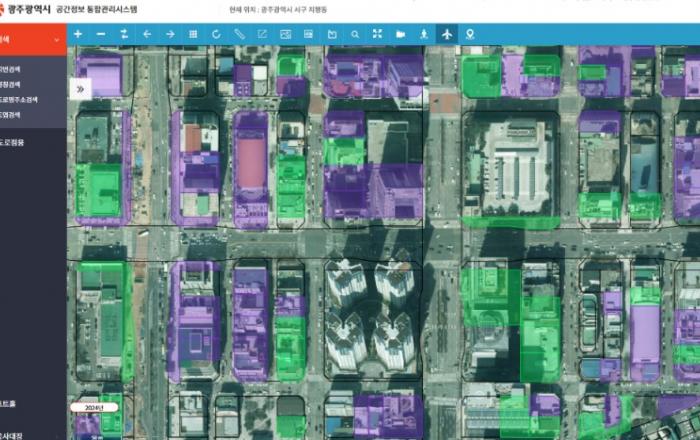700x440 pixels.
Task: Toggle the airplane aerial imagery button
Action: 447,34
